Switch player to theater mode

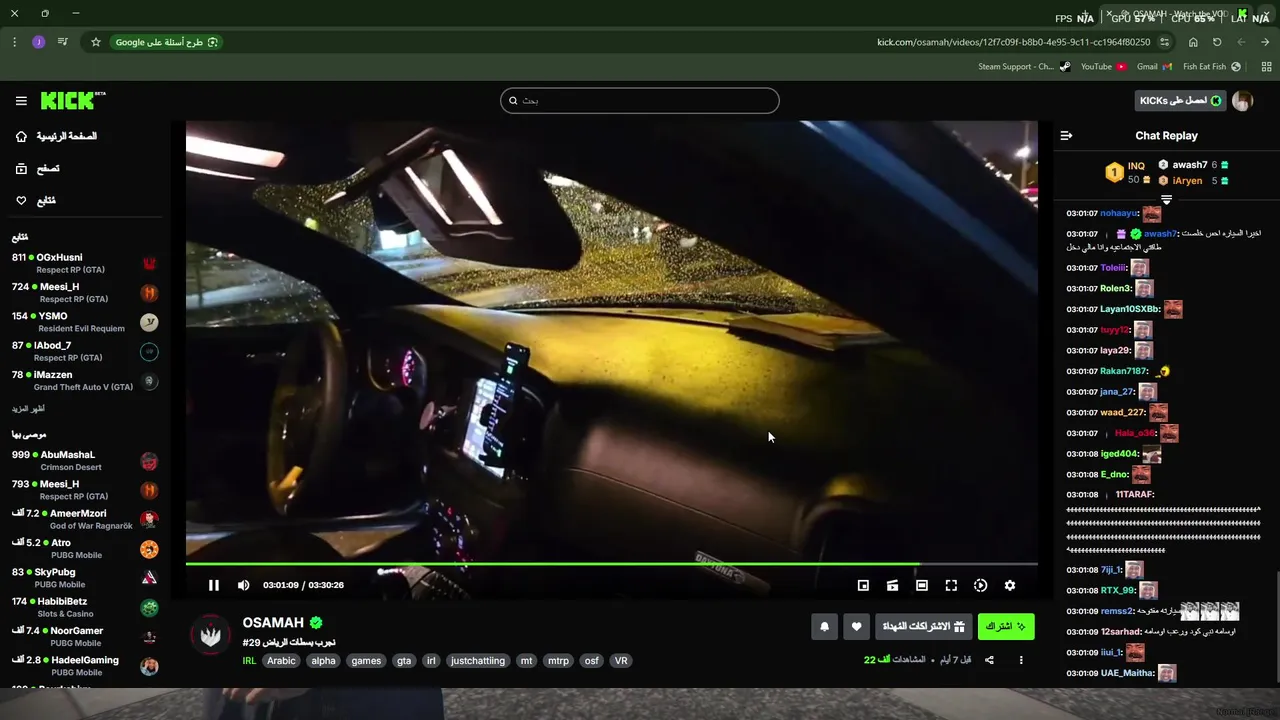[922, 585]
